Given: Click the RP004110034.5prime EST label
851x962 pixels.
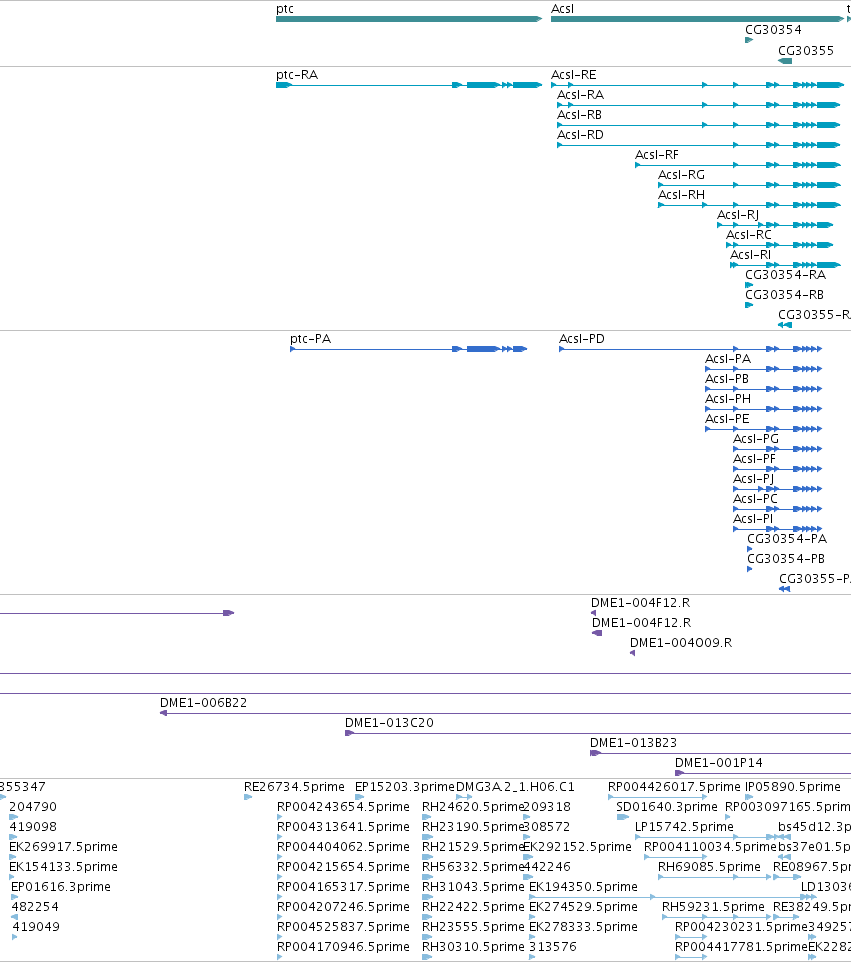Looking at the screenshot, I should 710,847.
